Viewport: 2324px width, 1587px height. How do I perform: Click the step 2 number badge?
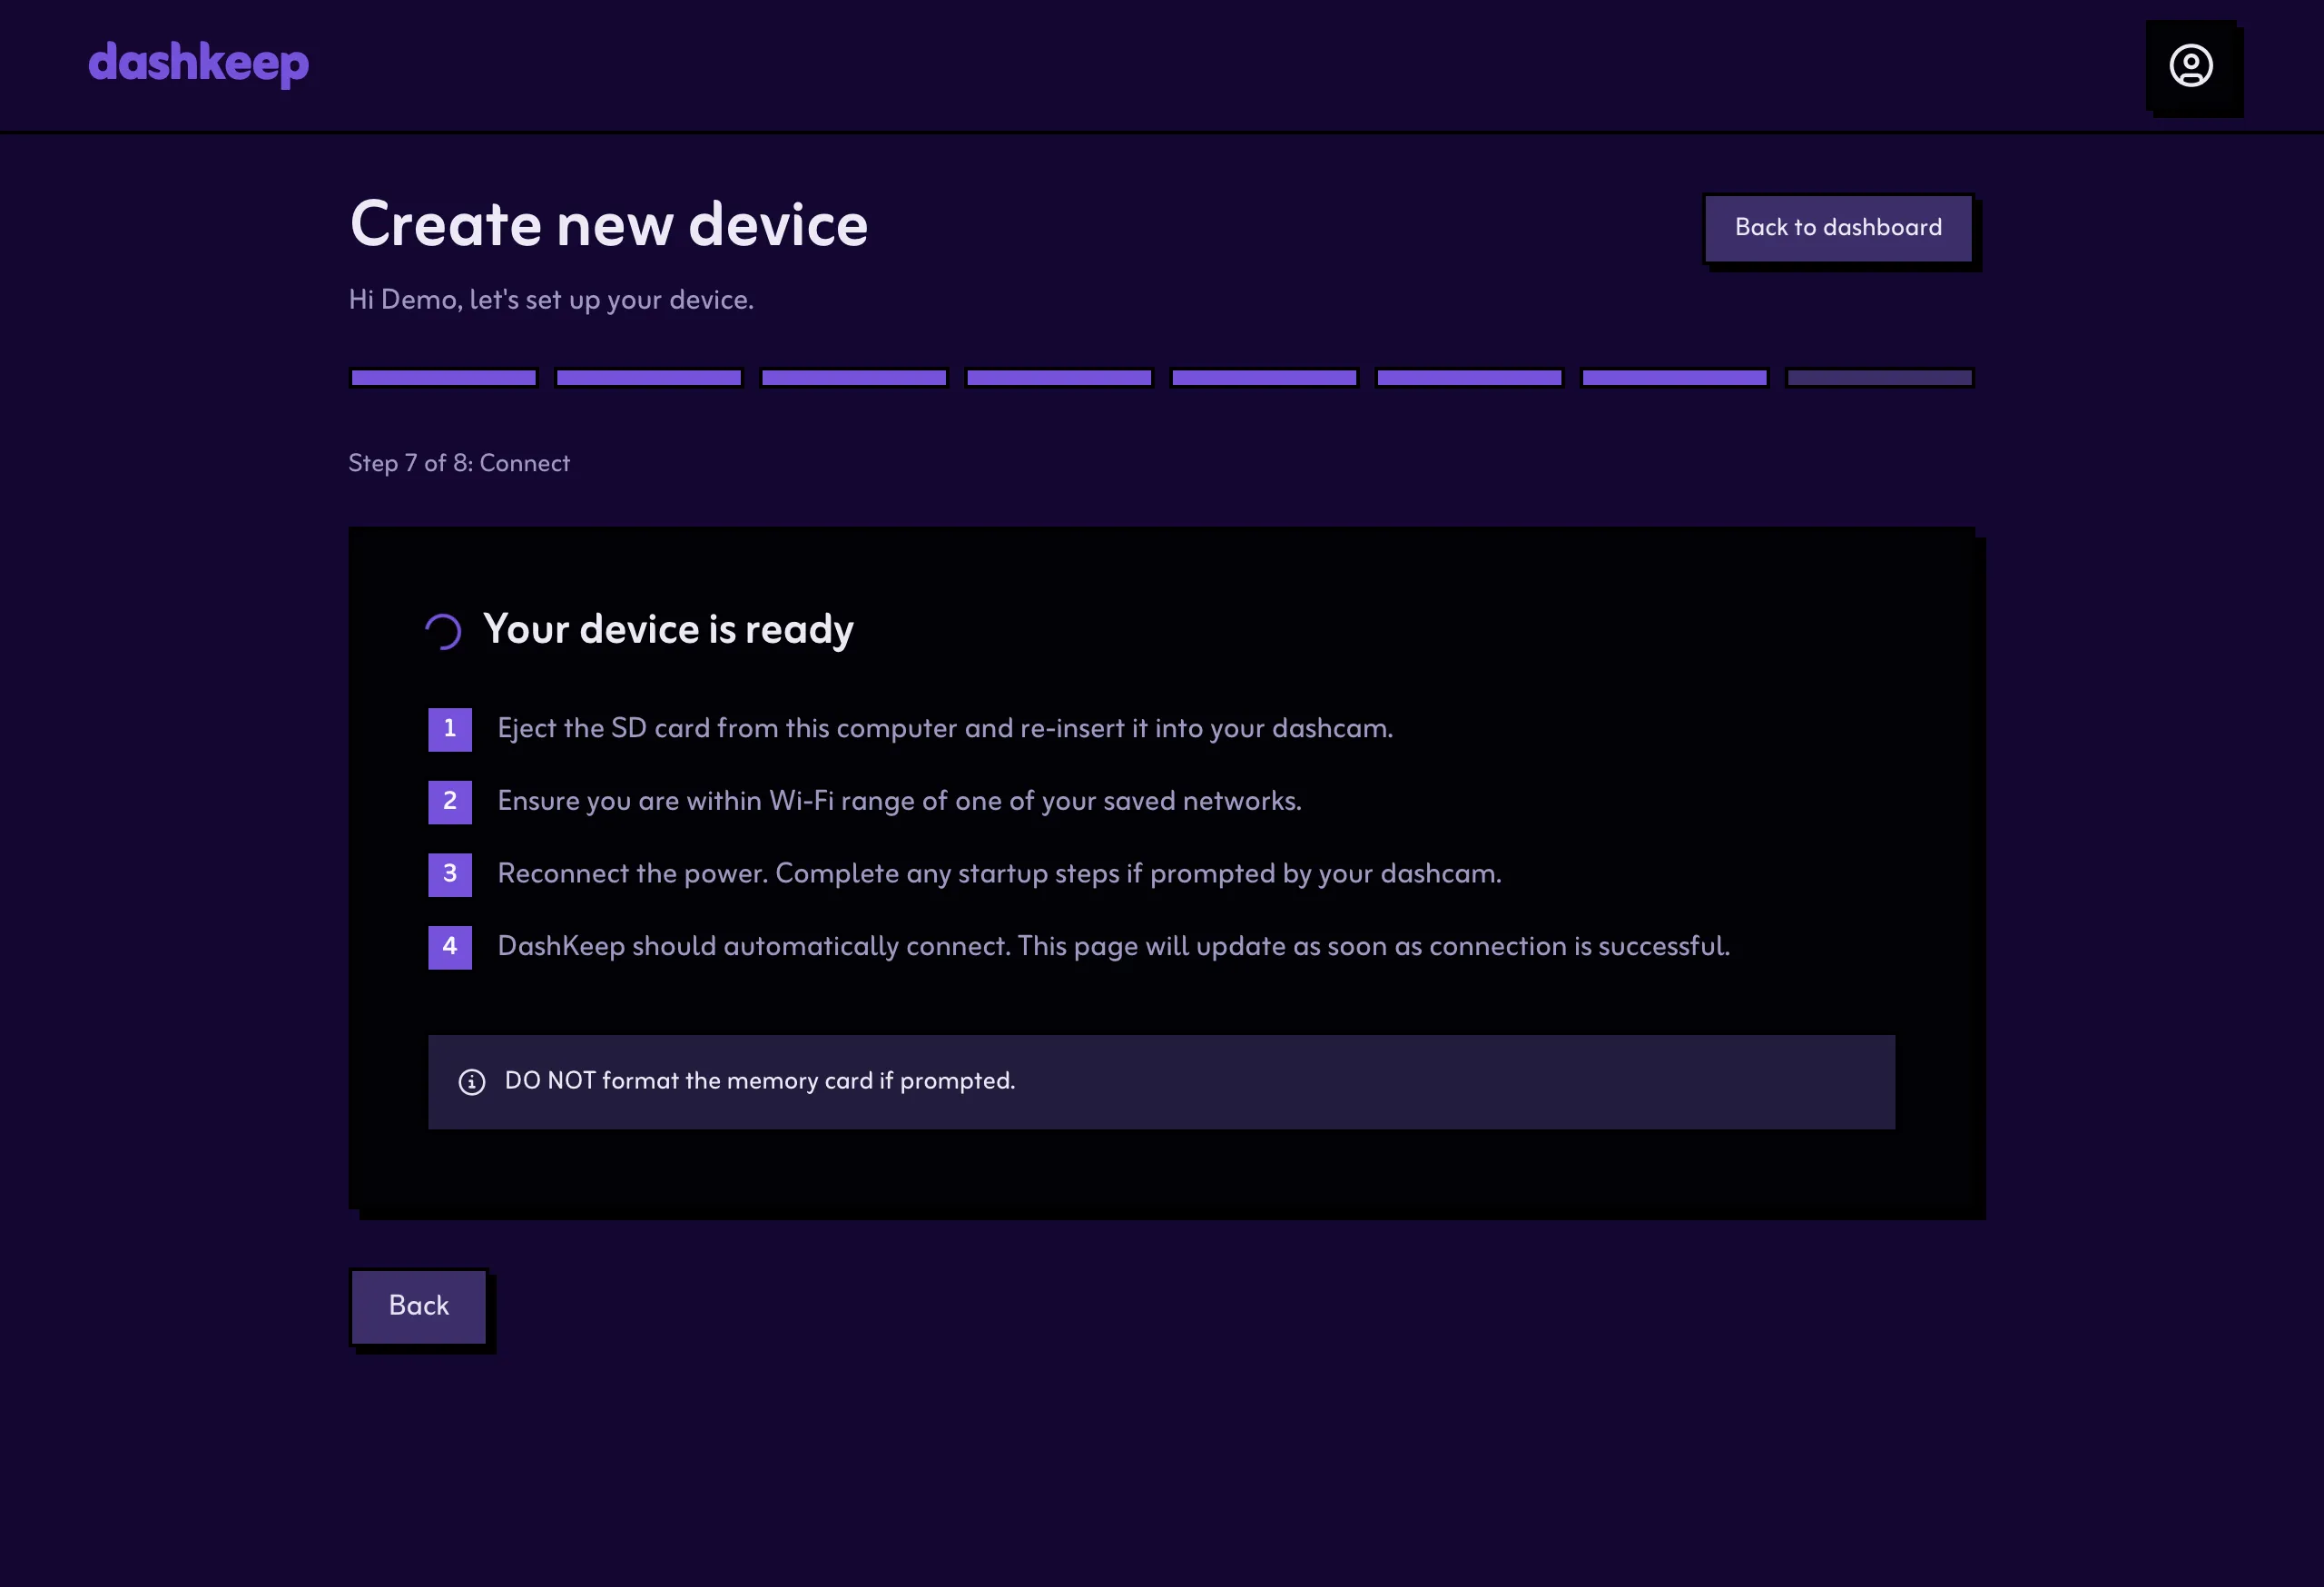pyautogui.click(x=450, y=802)
